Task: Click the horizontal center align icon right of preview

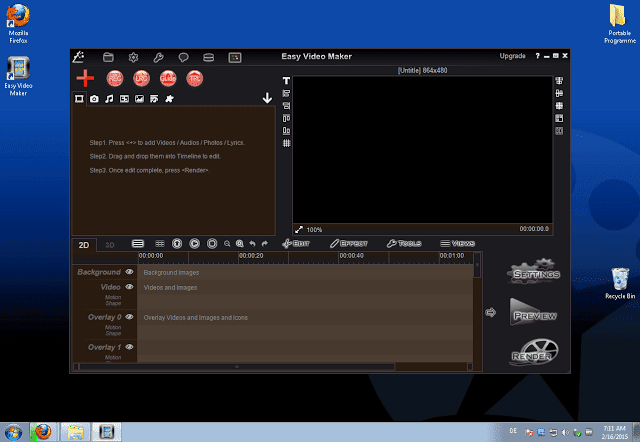Action: 559,81
